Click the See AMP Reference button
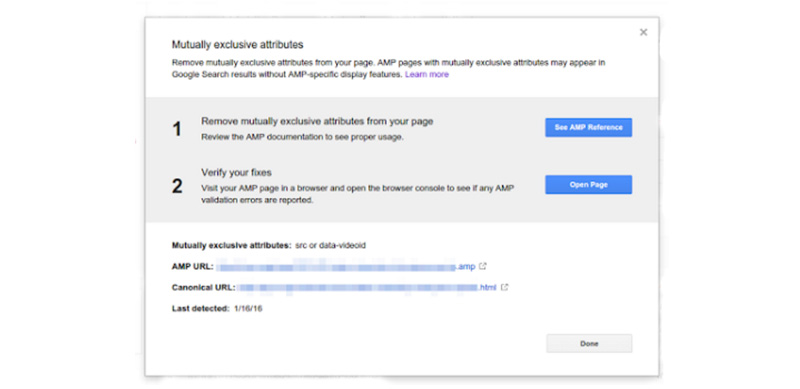This screenshot has width=800, height=389. pyautogui.click(x=588, y=128)
